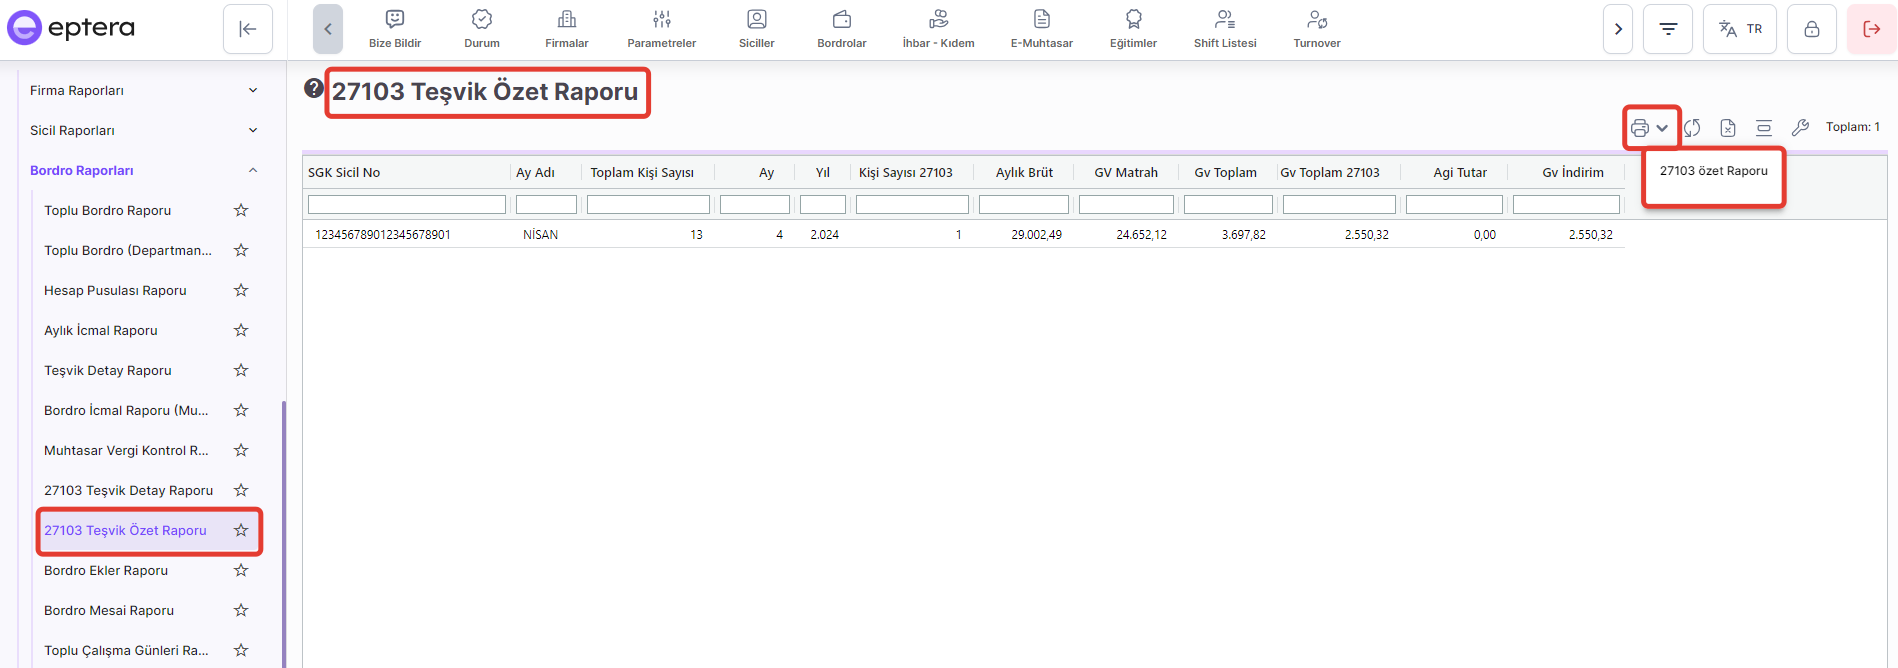Favorite the Toplu Bordro Raporu with star

[241, 210]
